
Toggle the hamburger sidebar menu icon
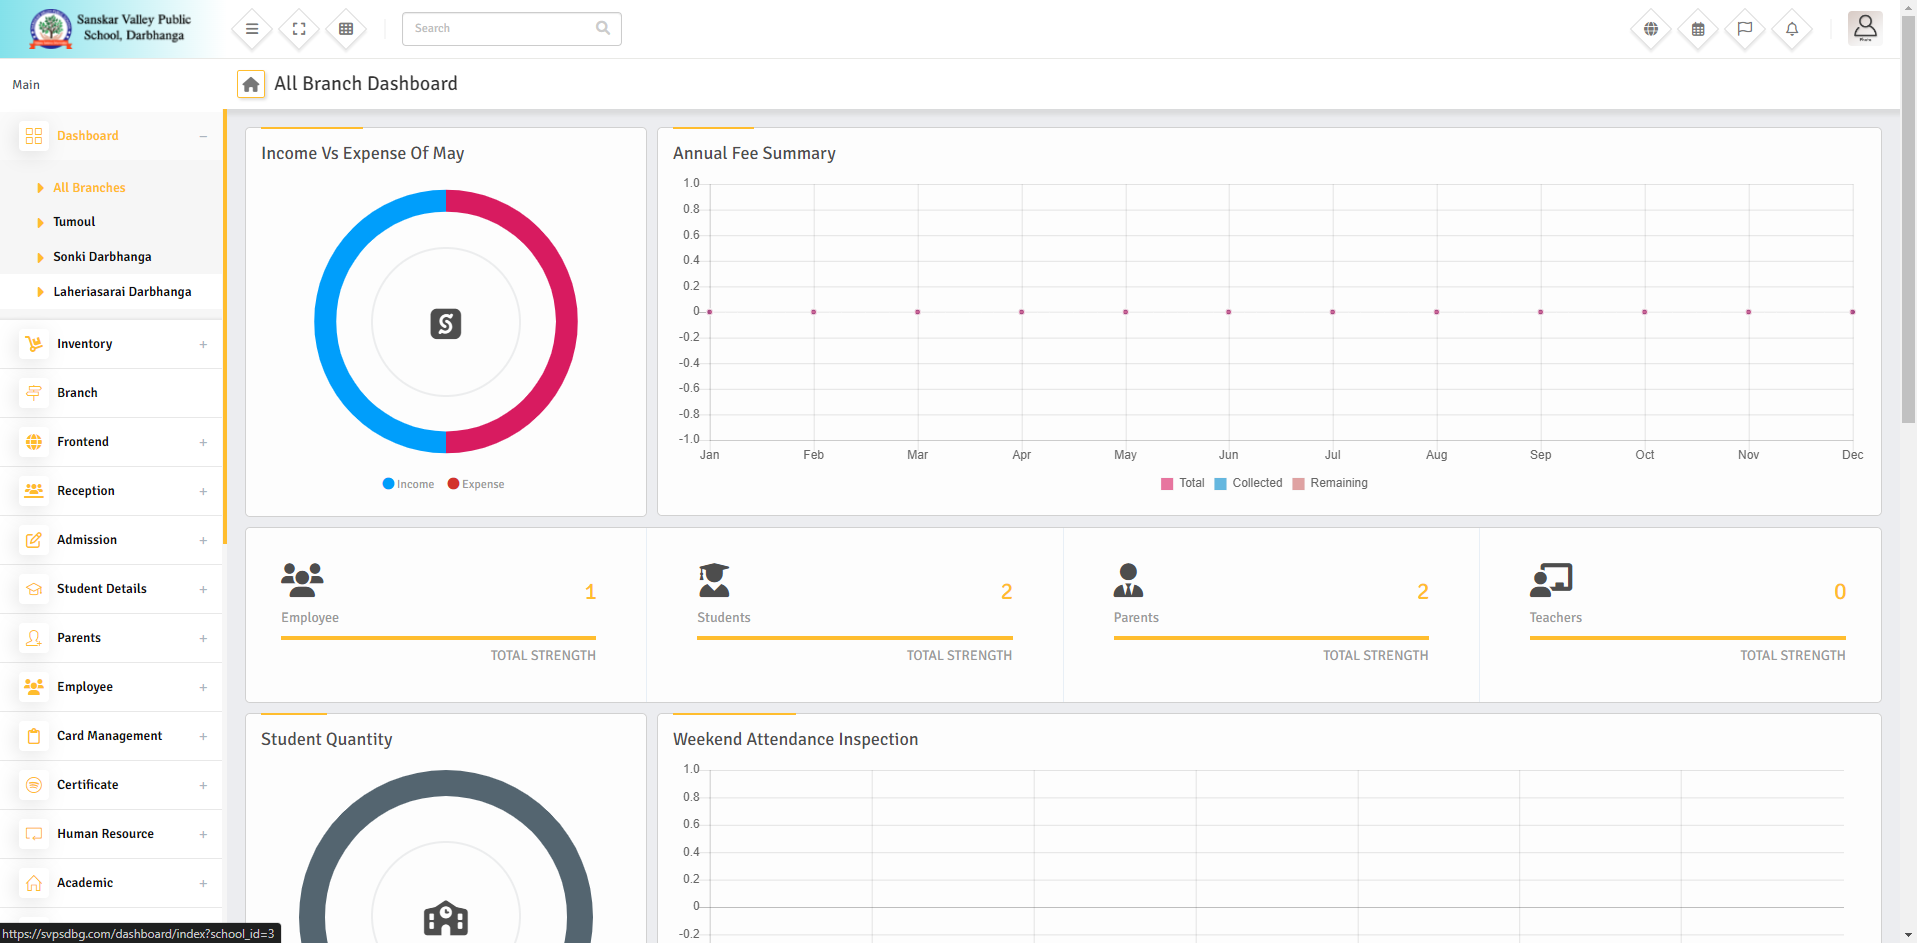click(252, 29)
